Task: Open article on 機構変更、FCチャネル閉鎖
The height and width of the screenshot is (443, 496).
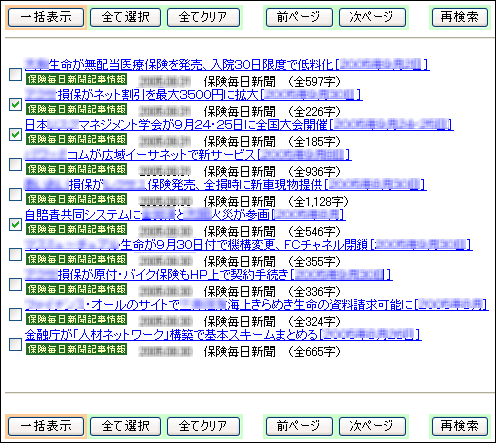Action: (x=249, y=245)
